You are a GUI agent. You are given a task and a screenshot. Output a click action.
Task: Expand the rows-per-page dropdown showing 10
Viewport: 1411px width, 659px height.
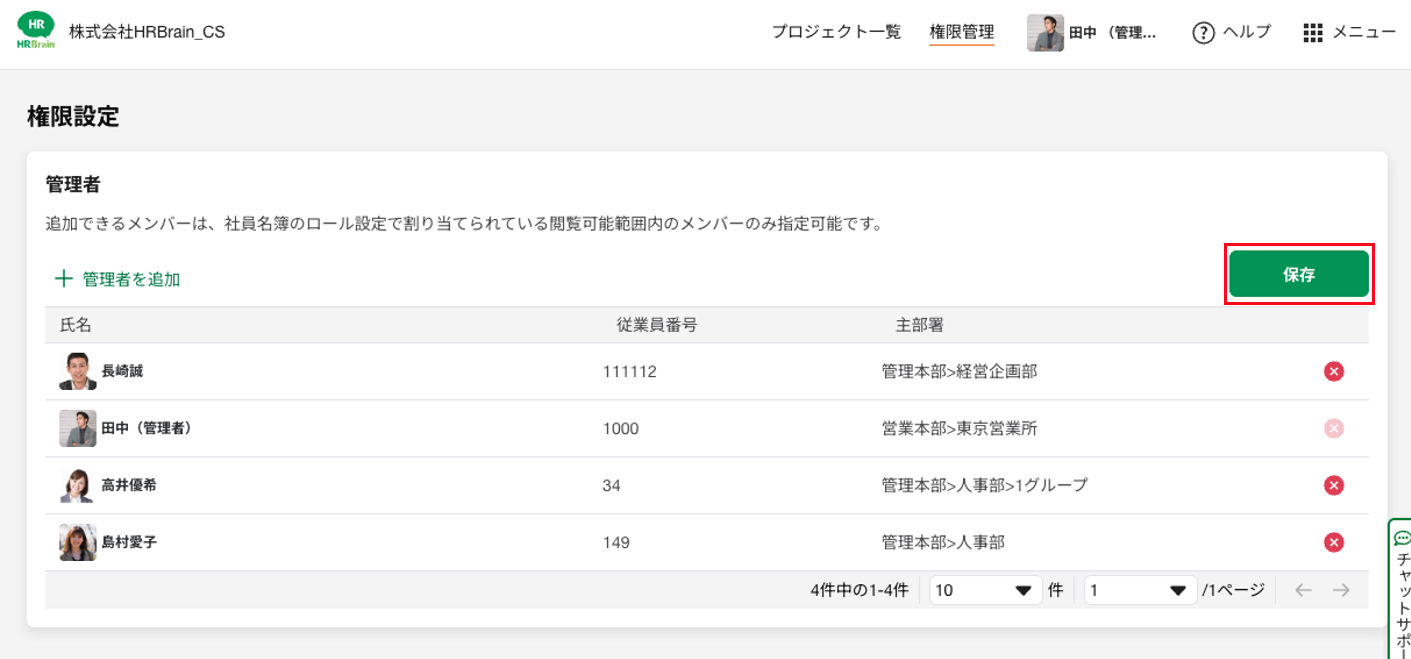point(985,590)
